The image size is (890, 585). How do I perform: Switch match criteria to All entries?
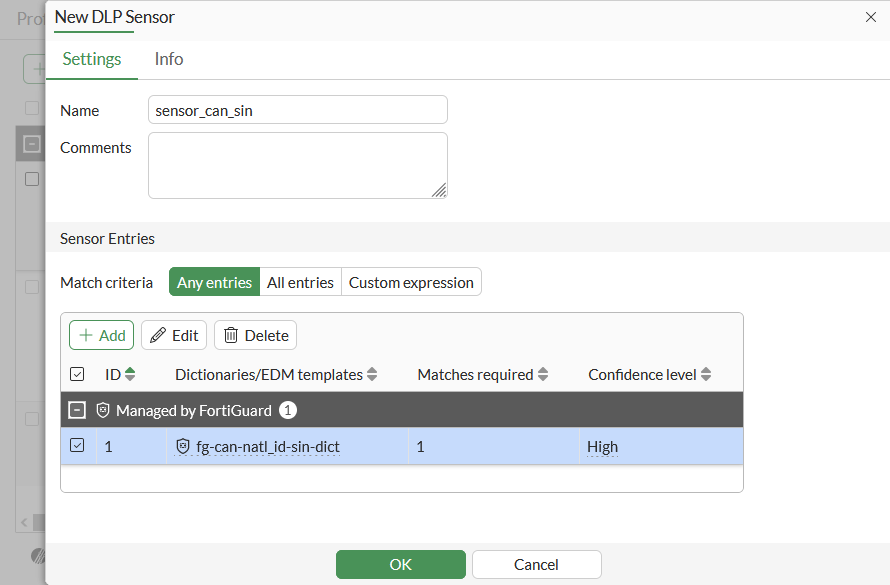coord(300,282)
